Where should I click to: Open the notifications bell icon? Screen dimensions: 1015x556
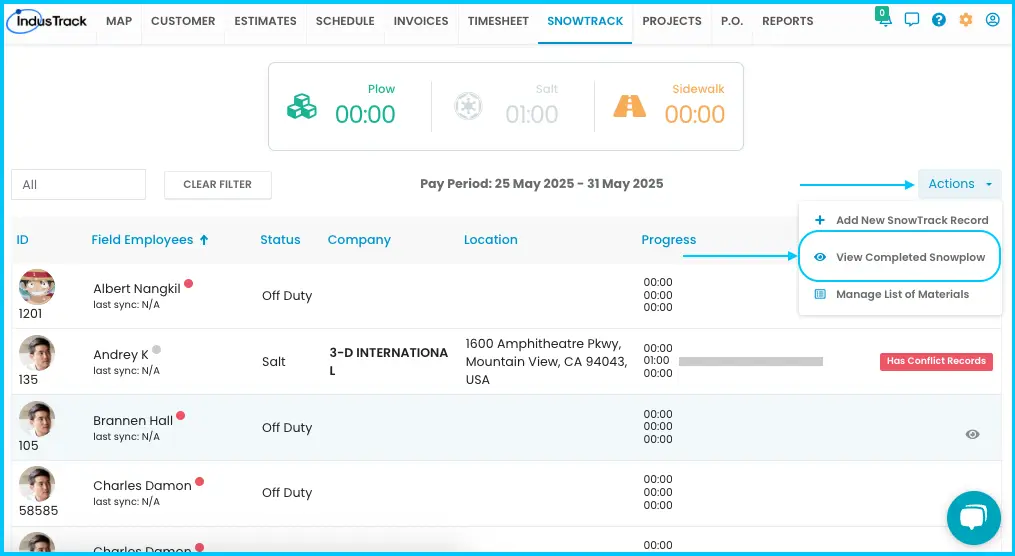[884, 19]
